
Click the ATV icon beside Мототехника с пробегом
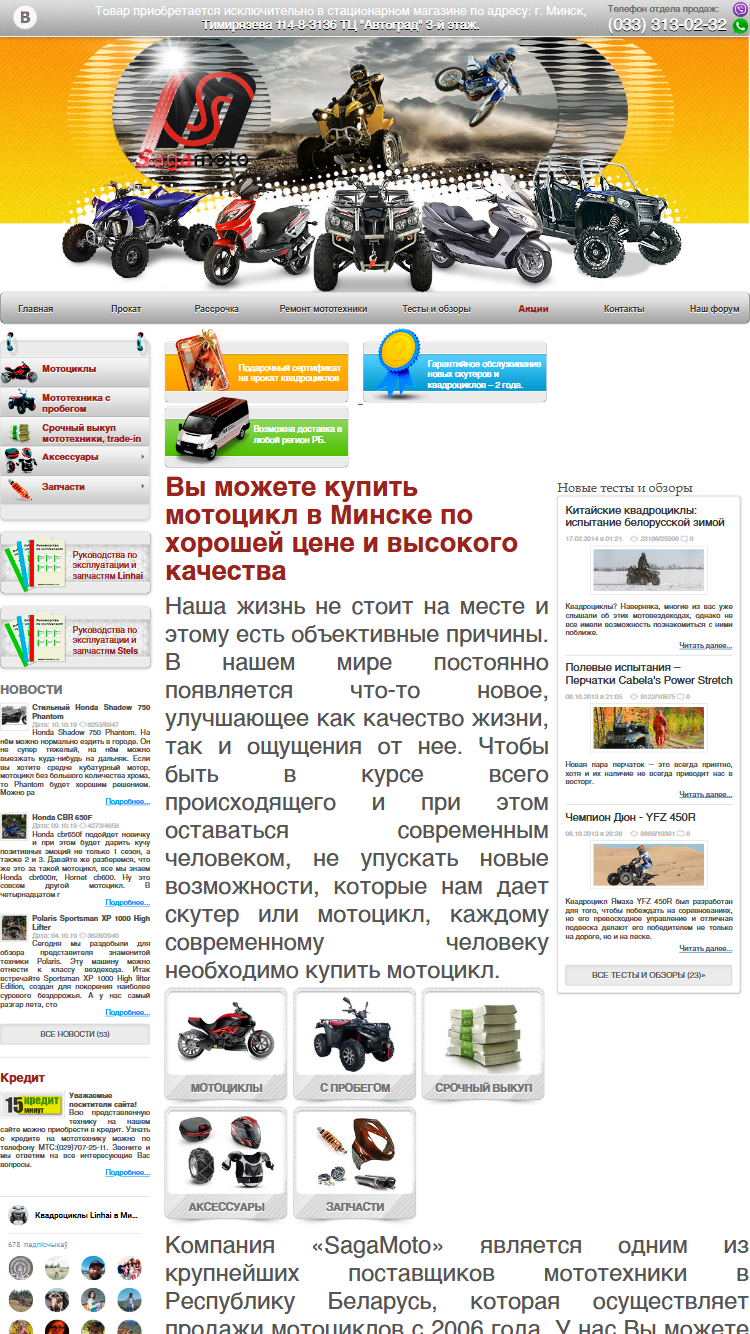tap(21, 403)
